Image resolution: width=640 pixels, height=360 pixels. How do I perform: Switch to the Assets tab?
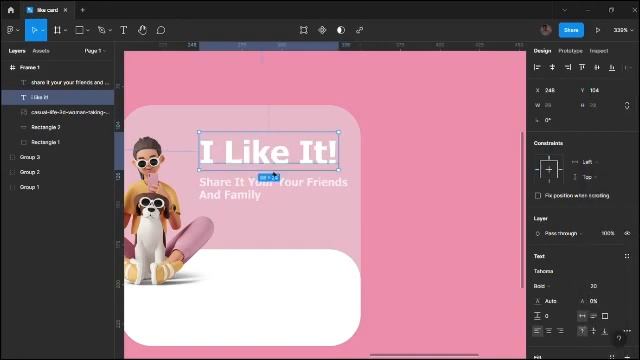pos(41,51)
